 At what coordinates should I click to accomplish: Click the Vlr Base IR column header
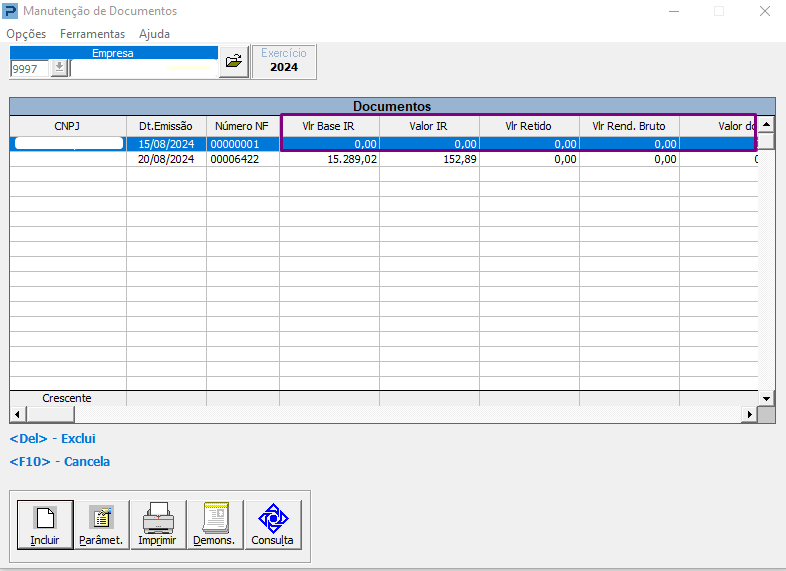pyautogui.click(x=329, y=126)
